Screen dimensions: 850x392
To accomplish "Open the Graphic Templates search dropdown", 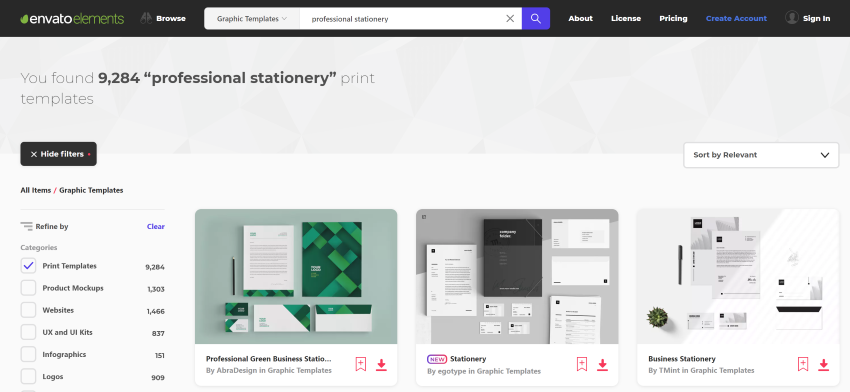I will point(252,18).
